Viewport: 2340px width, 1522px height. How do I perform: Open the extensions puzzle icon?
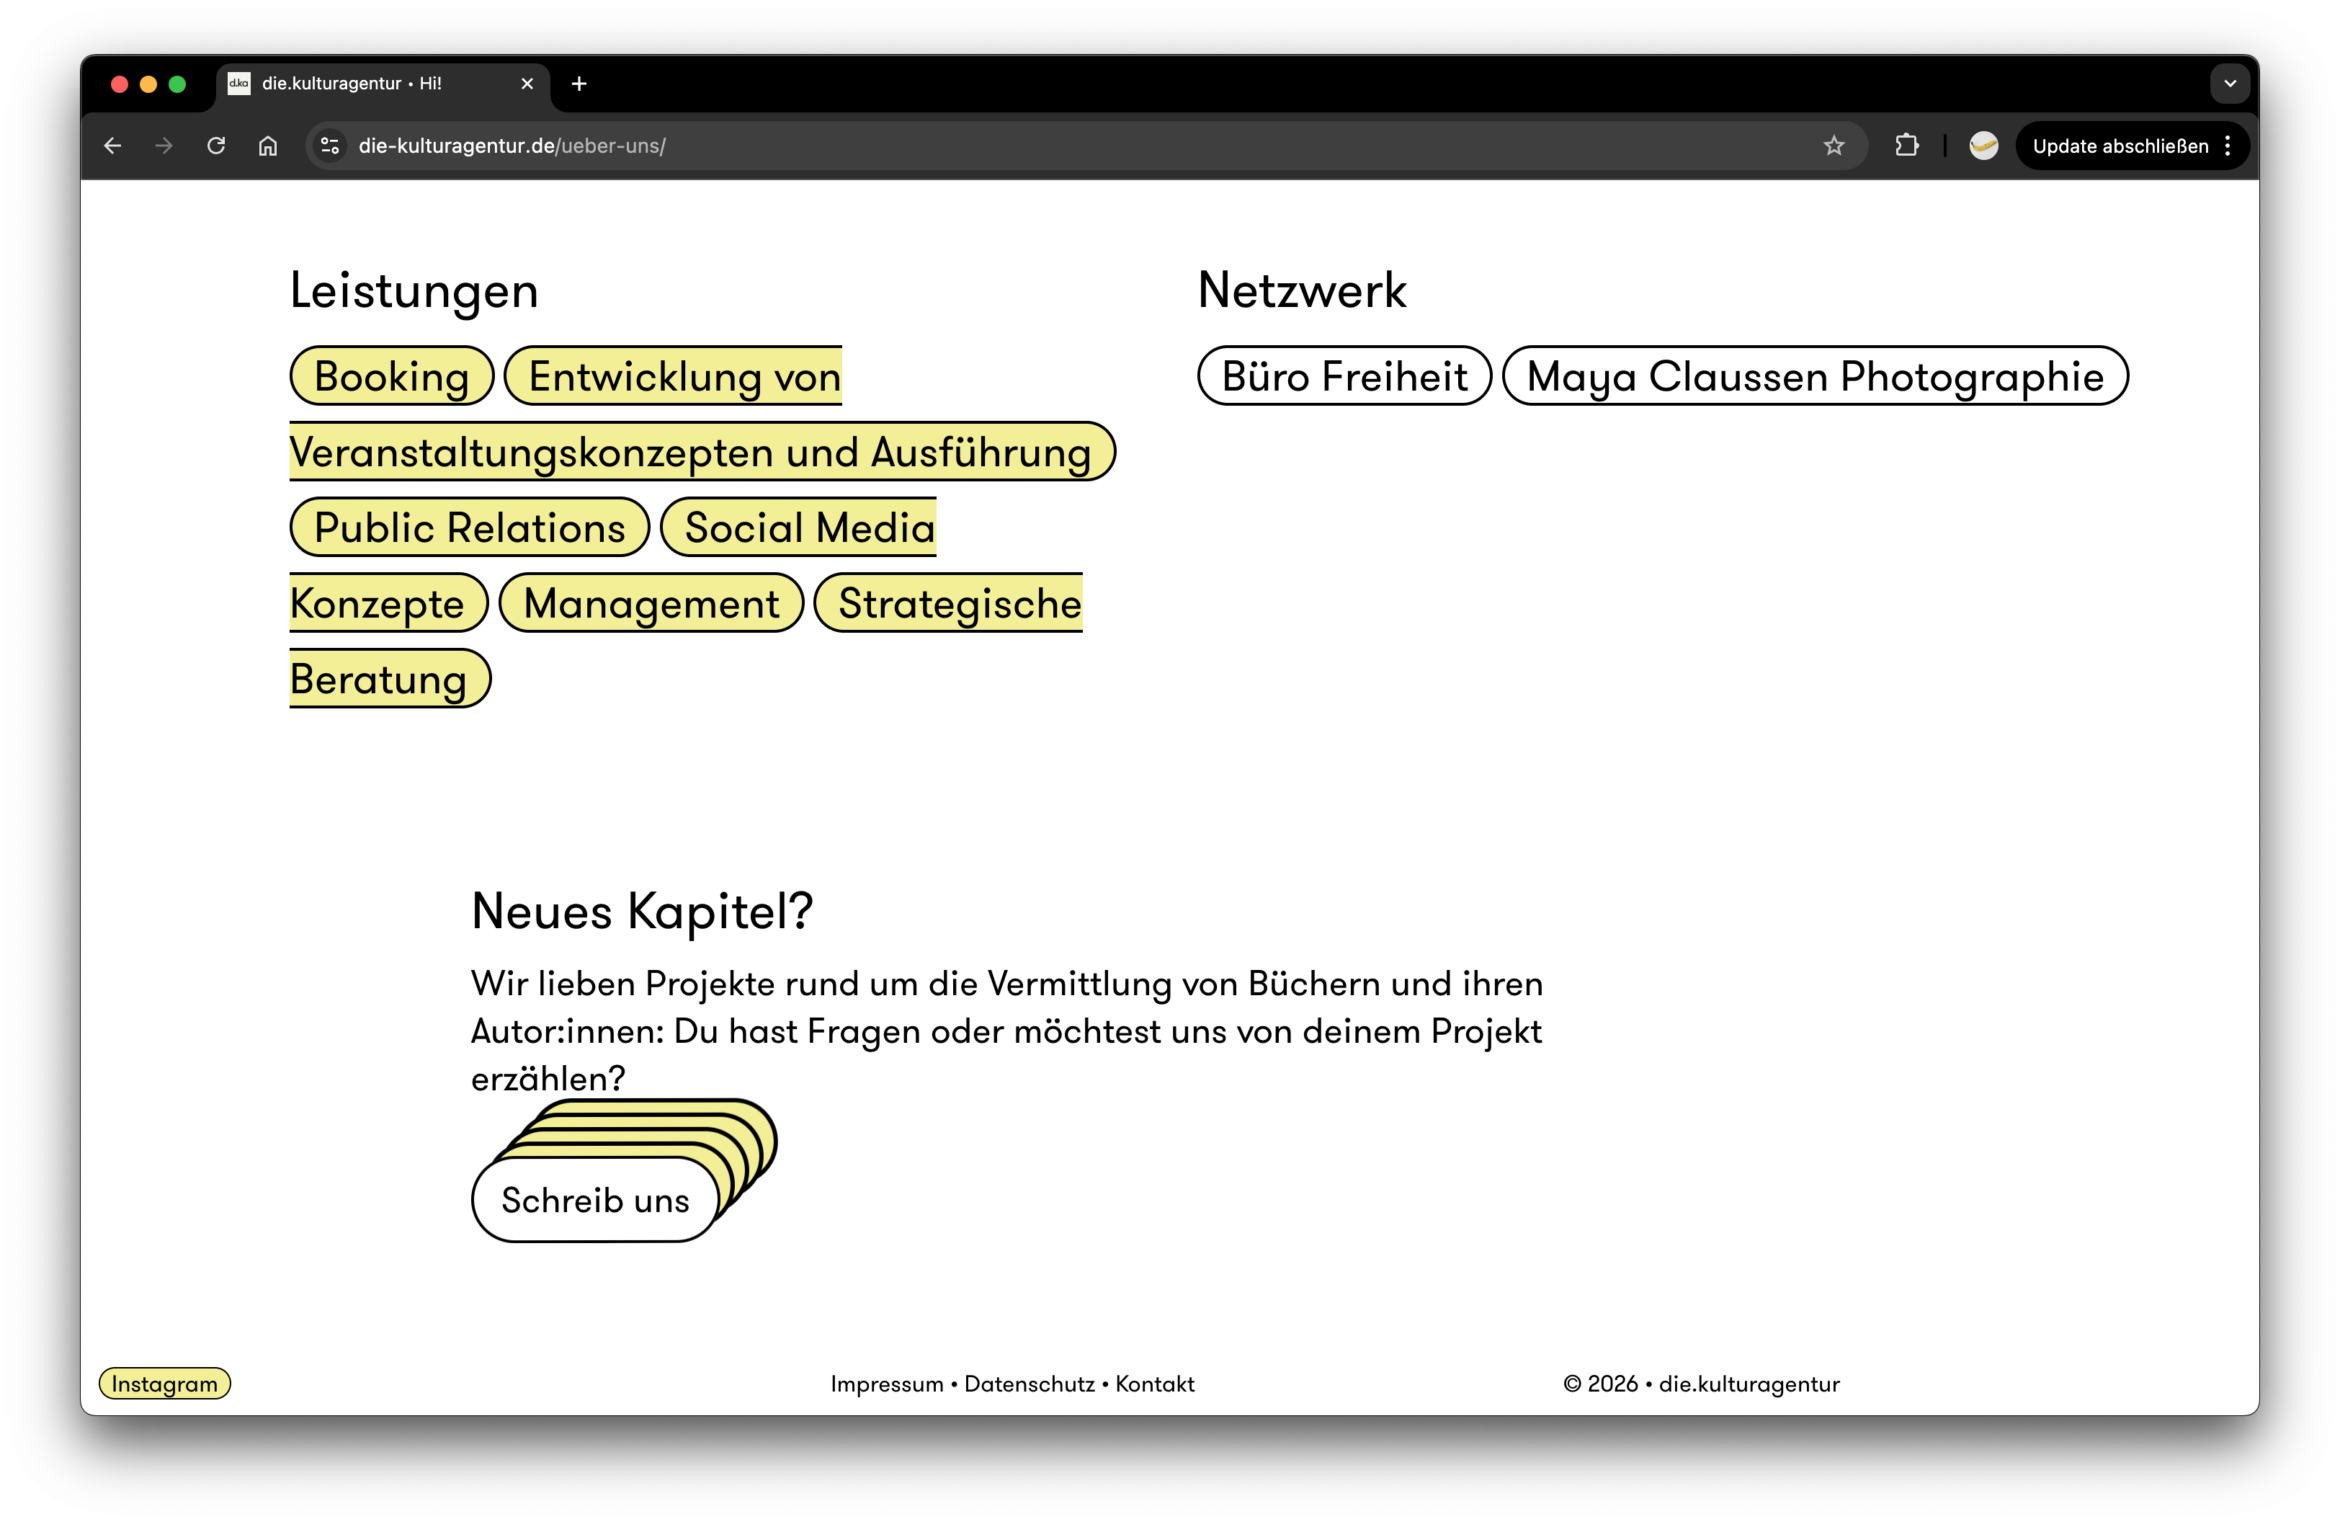[x=1906, y=146]
